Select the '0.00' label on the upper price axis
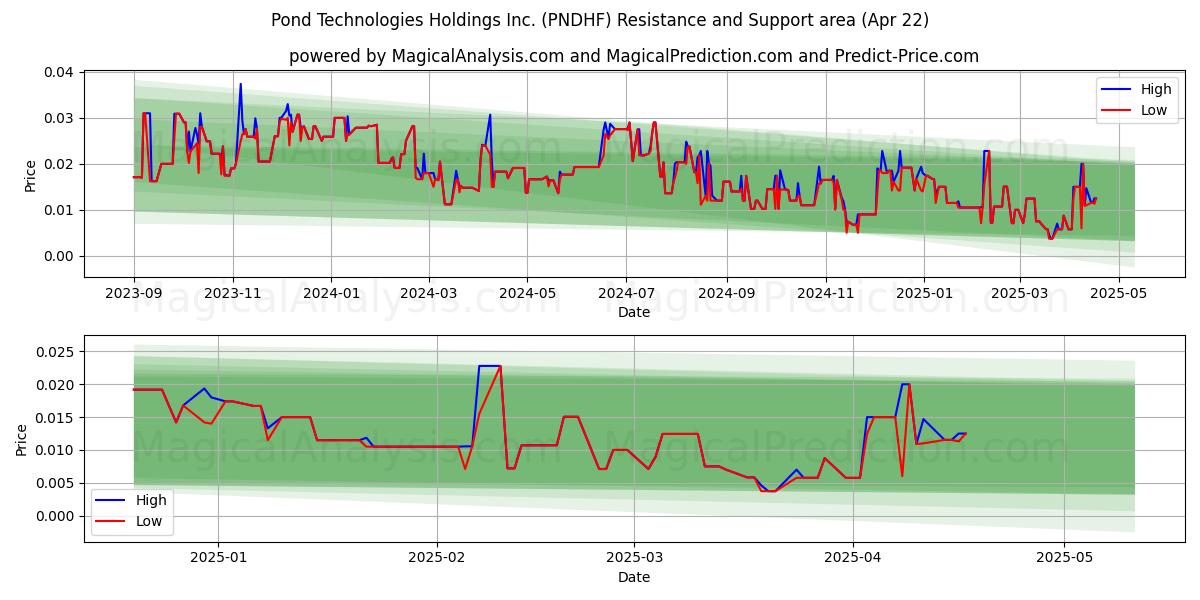This screenshot has height=600, width=1200. coord(60,256)
